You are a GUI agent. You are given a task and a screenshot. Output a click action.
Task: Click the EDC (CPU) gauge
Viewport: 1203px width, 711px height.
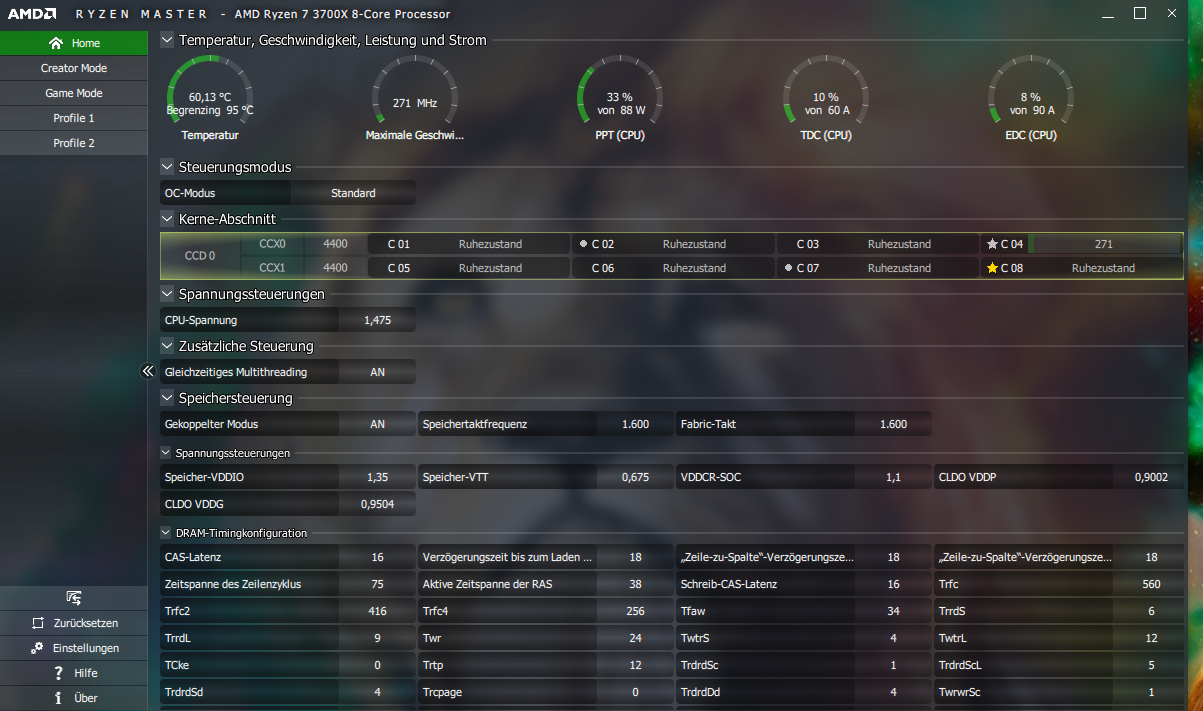coord(1030,97)
